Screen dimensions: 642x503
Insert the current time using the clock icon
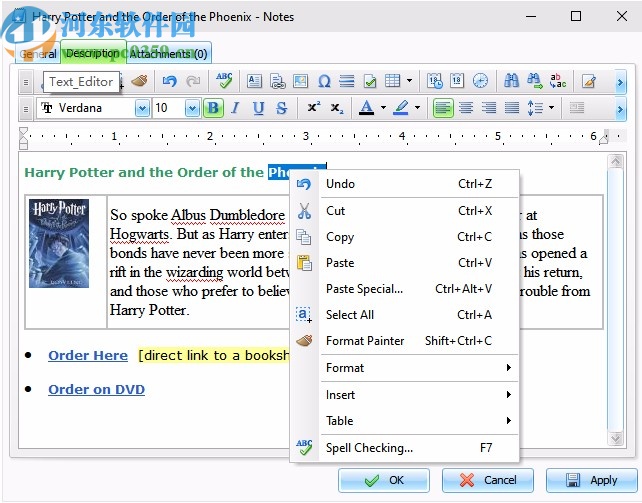480,81
